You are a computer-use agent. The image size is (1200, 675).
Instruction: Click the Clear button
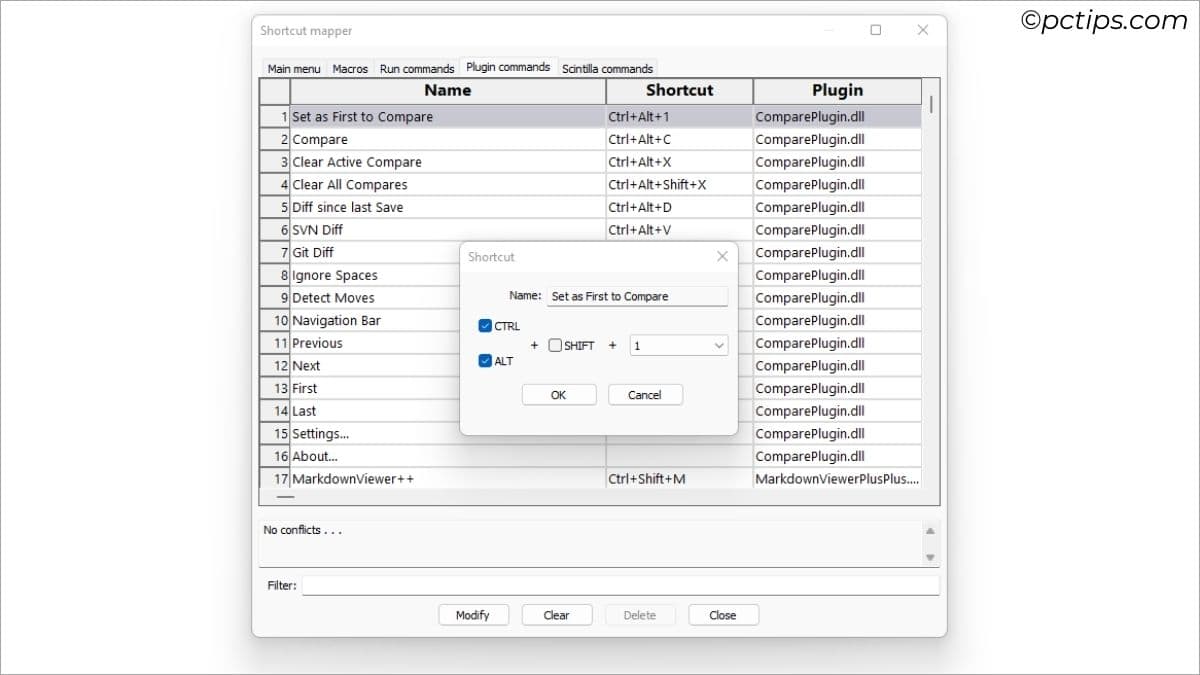click(557, 614)
